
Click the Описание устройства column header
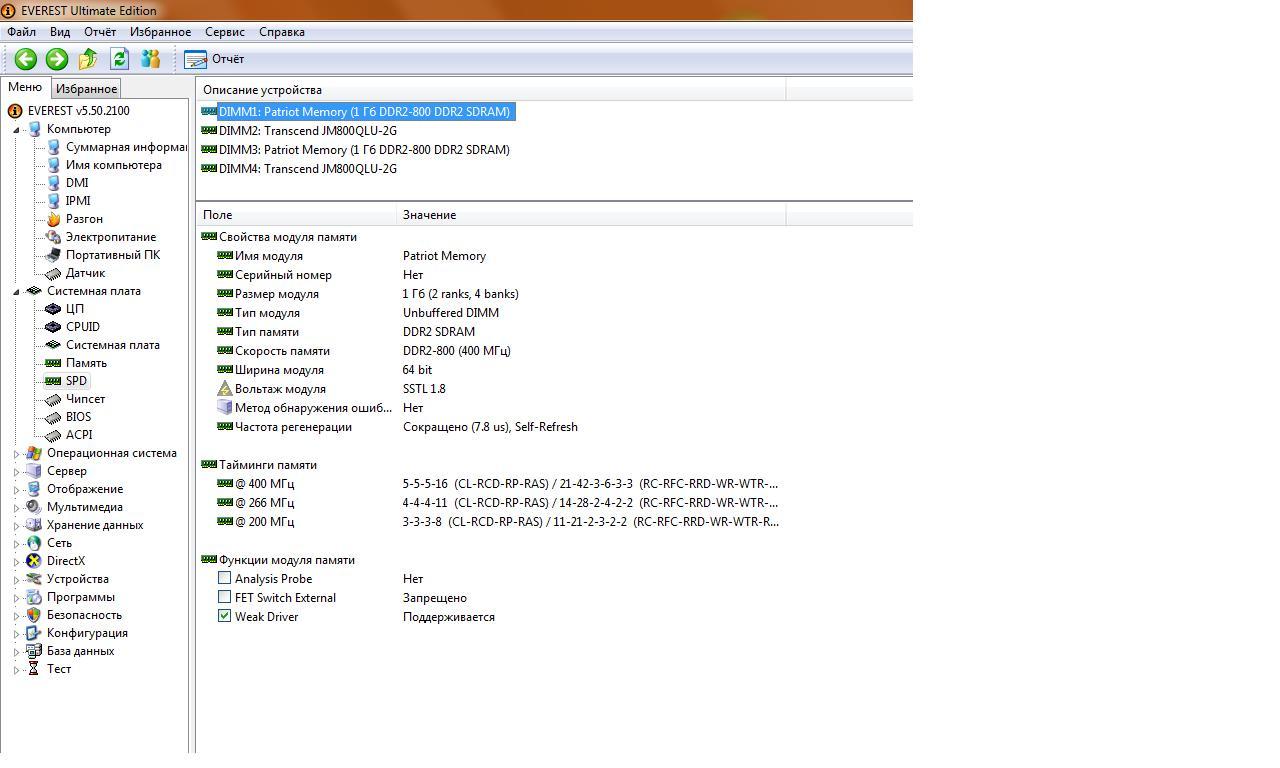coord(491,90)
